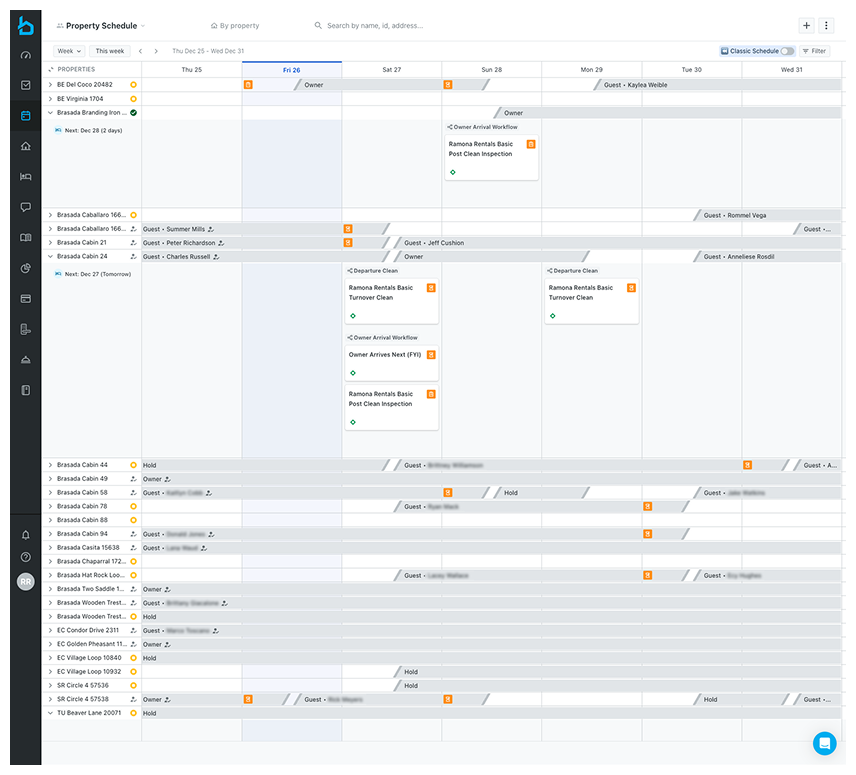Collapse the Brasada Cabin 24 row
This screenshot has height=775, width=856.
click(x=50, y=257)
